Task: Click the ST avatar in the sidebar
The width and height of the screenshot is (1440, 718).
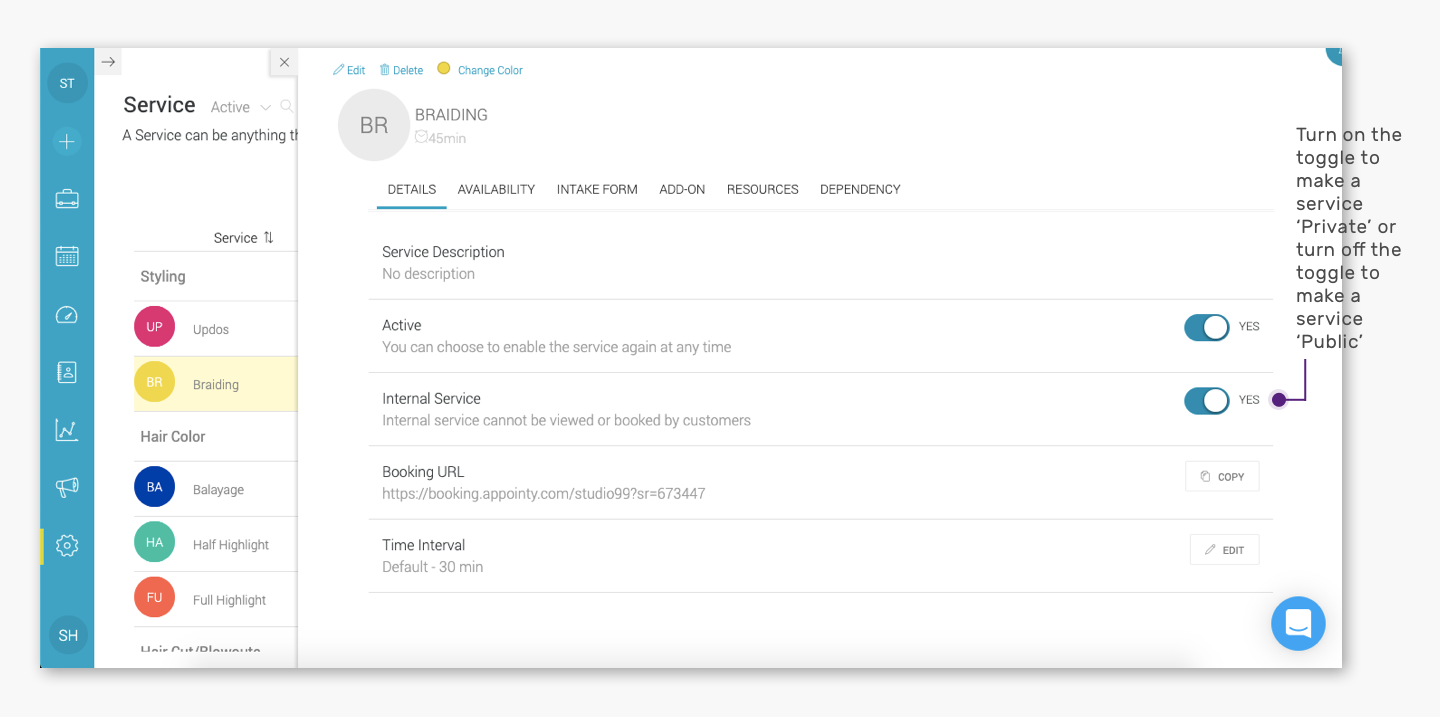Action: [67, 83]
